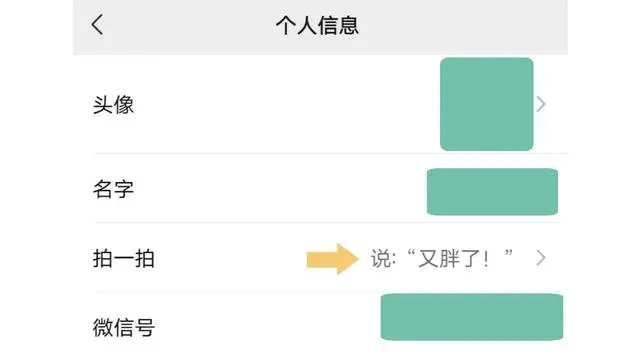The image size is (640, 360).
Task: Expand the 拍一拍 row chevron
Action: tap(541, 258)
